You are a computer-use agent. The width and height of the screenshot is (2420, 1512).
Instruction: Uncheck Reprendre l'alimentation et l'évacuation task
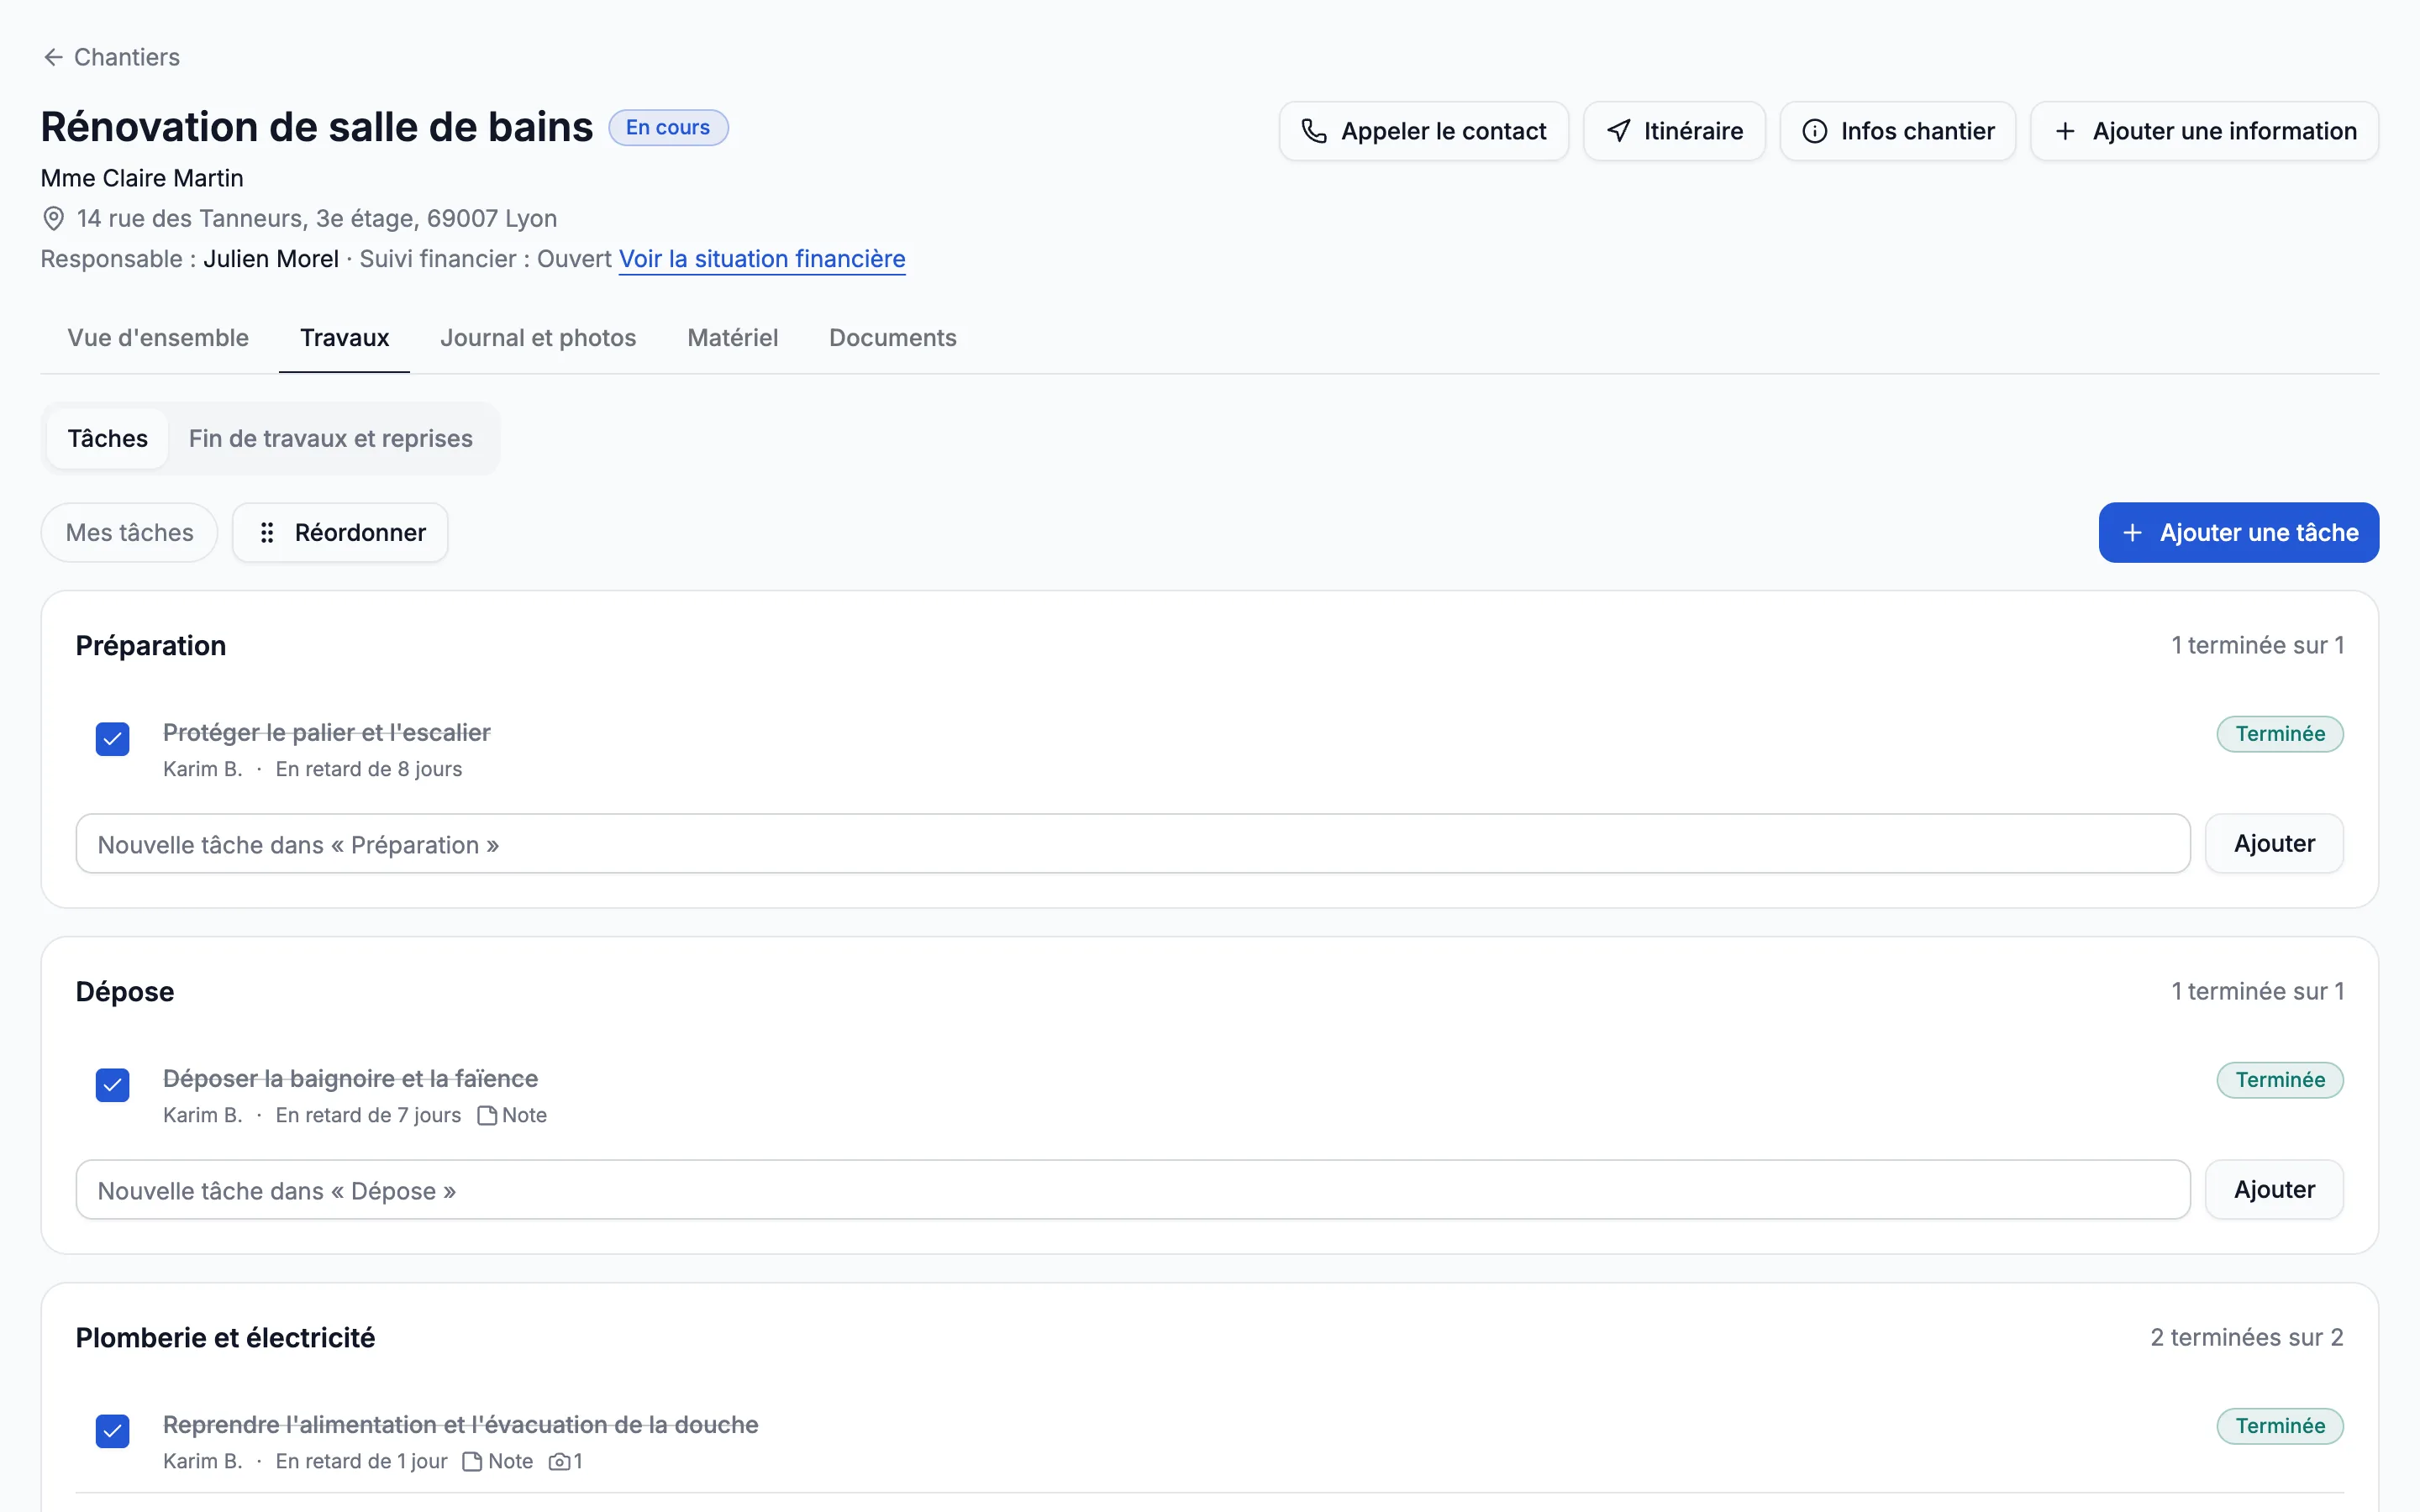pyautogui.click(x=112, y=1431)
